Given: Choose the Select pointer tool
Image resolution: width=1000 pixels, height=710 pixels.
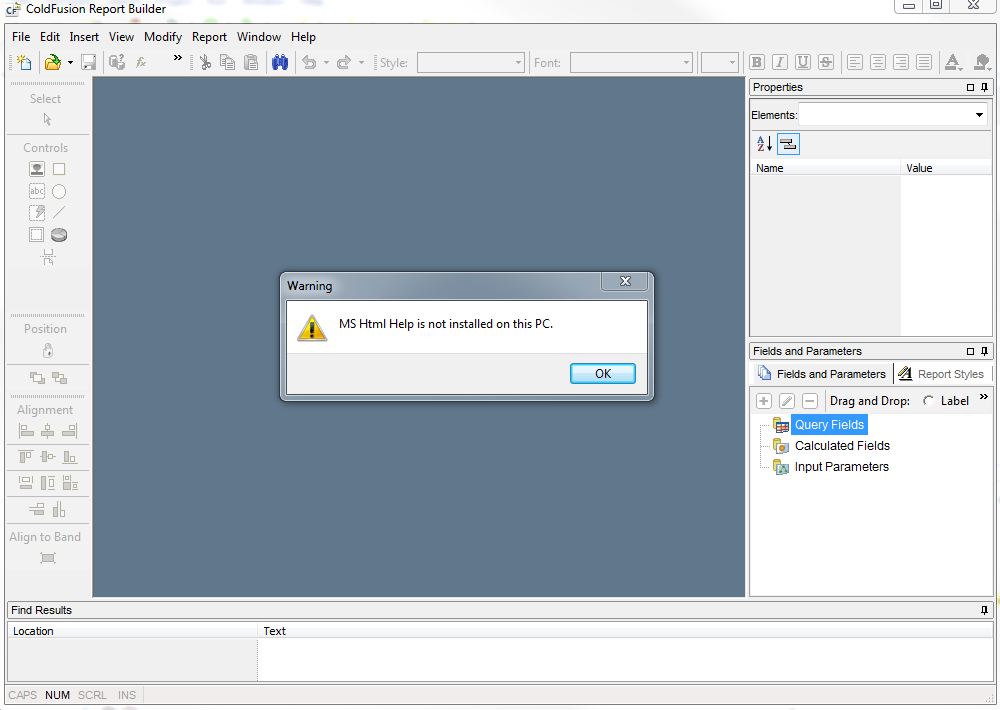Looking at the screenshot, I should click(47, 119).
